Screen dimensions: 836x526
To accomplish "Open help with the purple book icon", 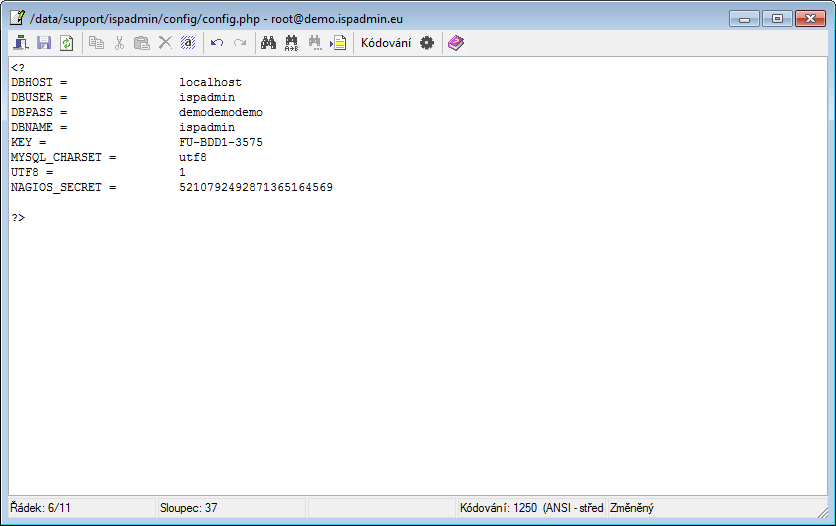I will click(456, 43).
